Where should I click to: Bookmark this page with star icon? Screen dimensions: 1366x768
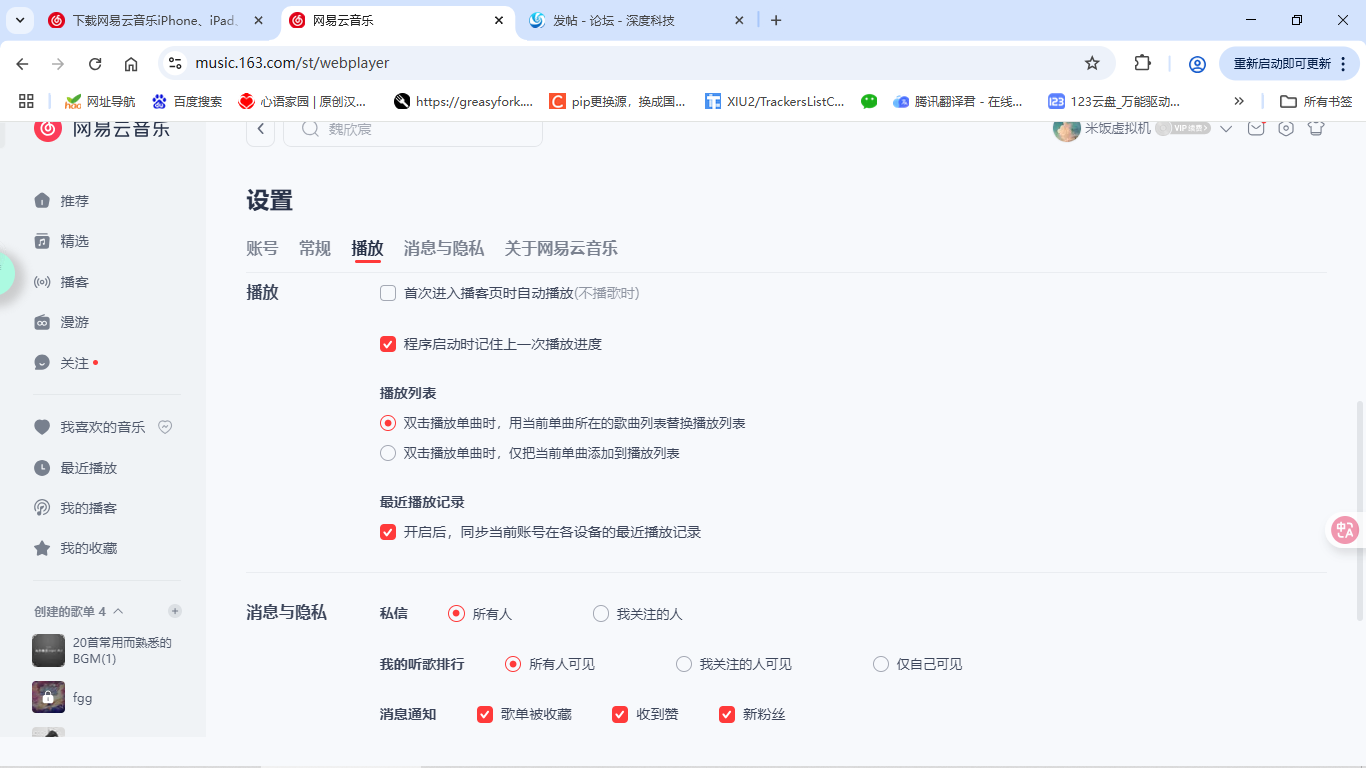[1092, 63]
